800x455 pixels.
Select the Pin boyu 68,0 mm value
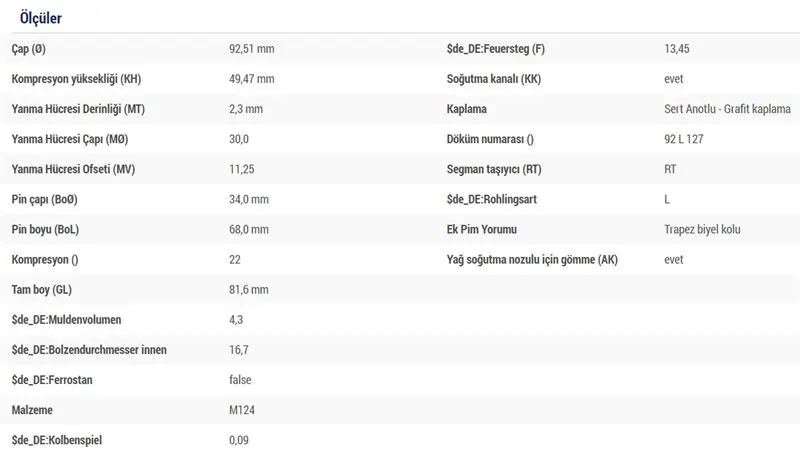point(248,230)
